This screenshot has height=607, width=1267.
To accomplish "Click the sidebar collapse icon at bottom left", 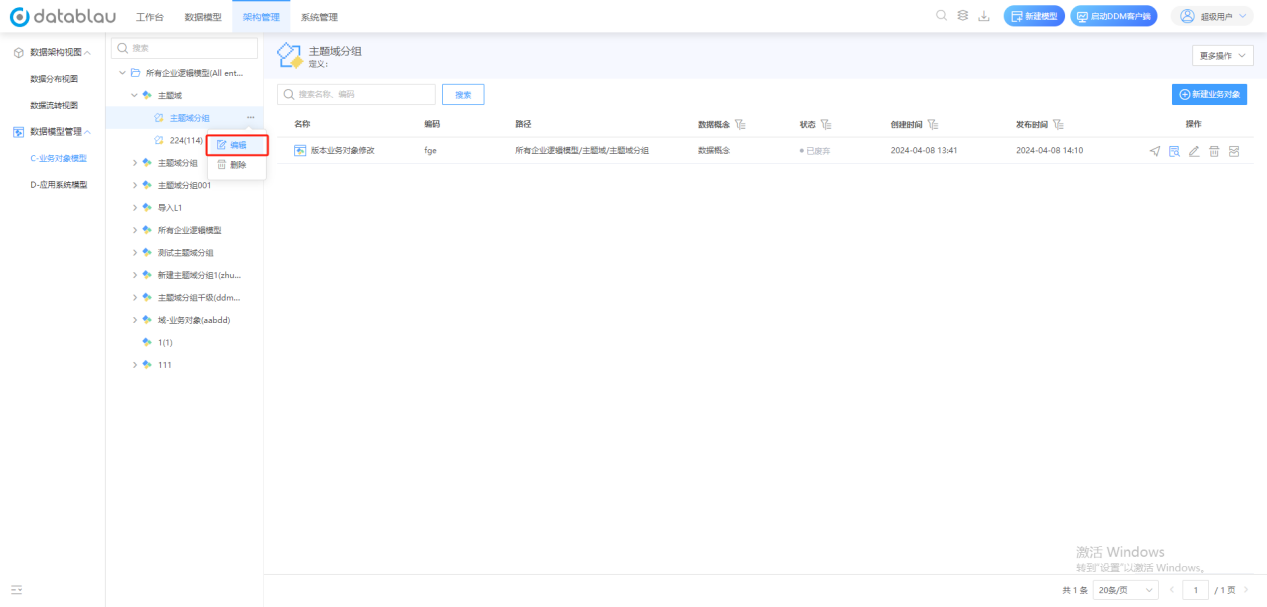I will [x=17, y=590].
